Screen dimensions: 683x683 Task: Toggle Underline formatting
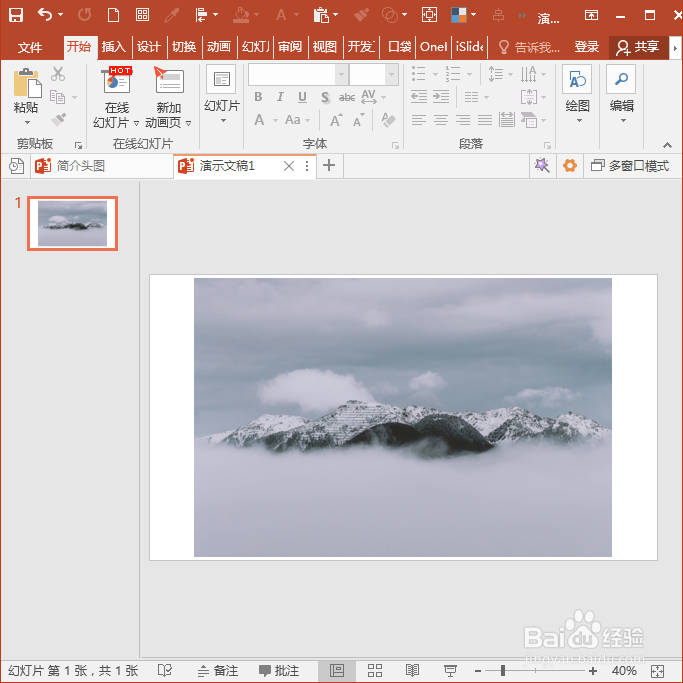[302, 97]
